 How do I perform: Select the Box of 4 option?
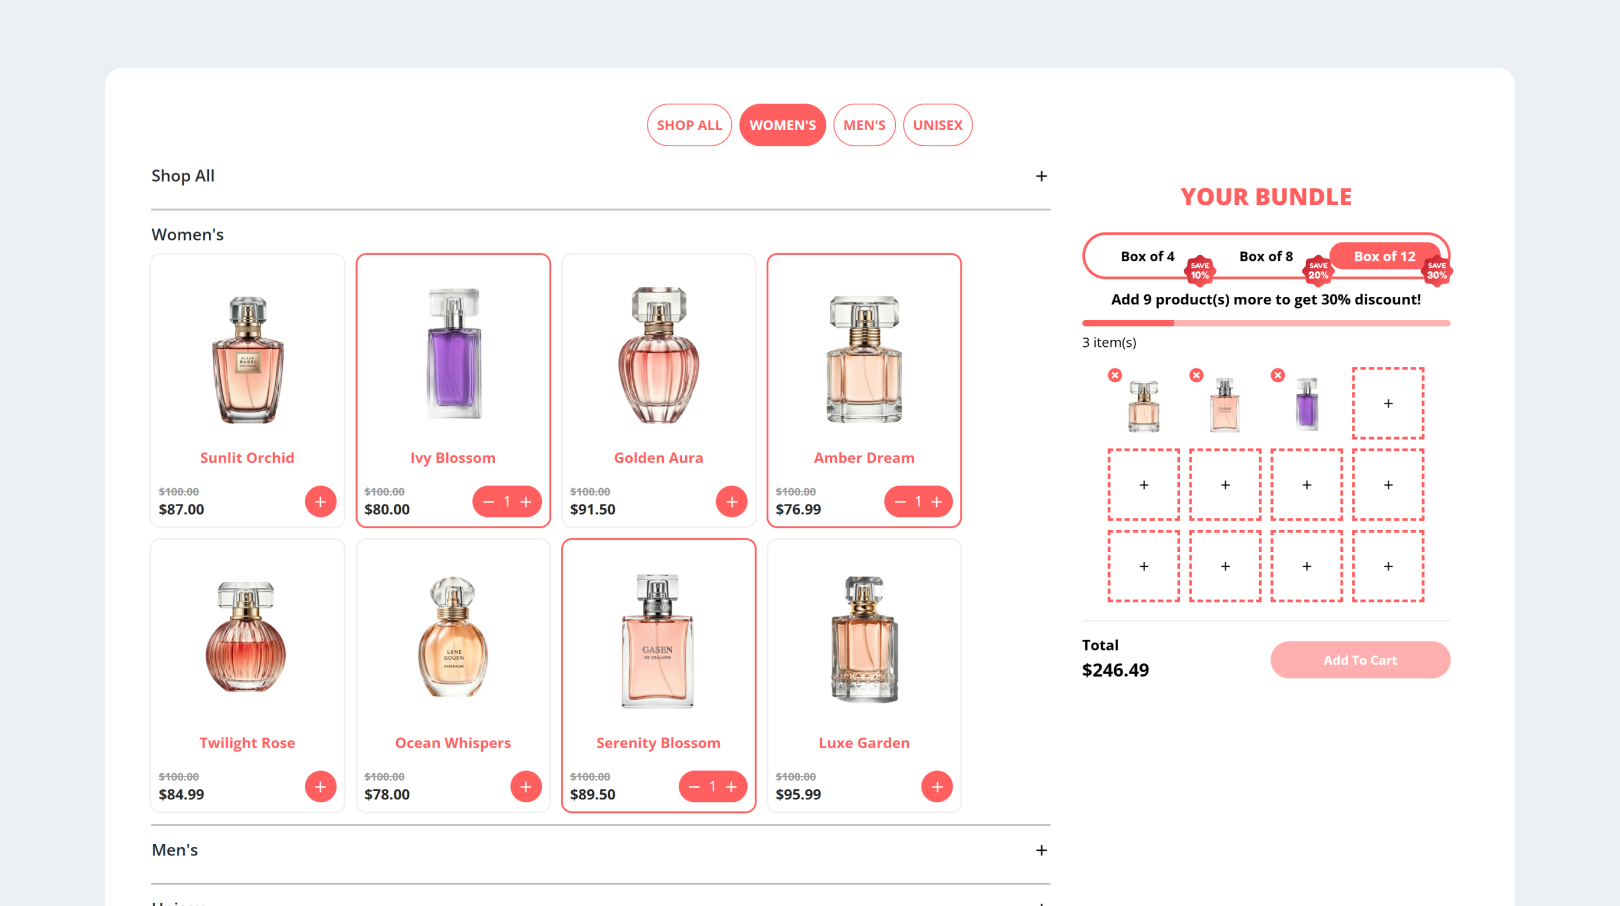1148,257
